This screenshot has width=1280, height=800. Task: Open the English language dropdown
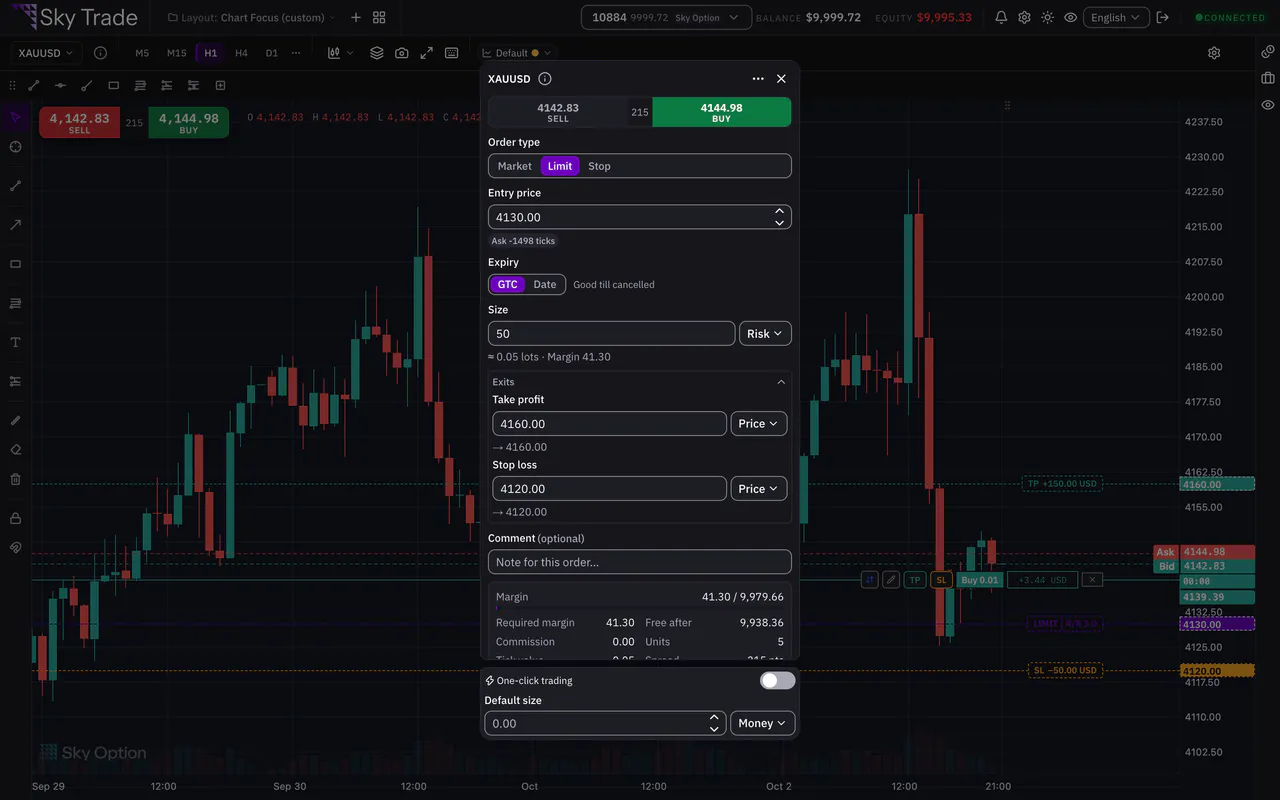coord(1116,17)
